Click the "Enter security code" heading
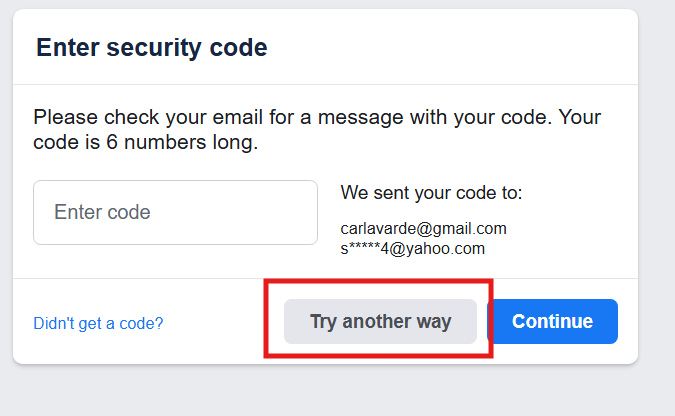The image size is (675, 416). click(151, 47)
